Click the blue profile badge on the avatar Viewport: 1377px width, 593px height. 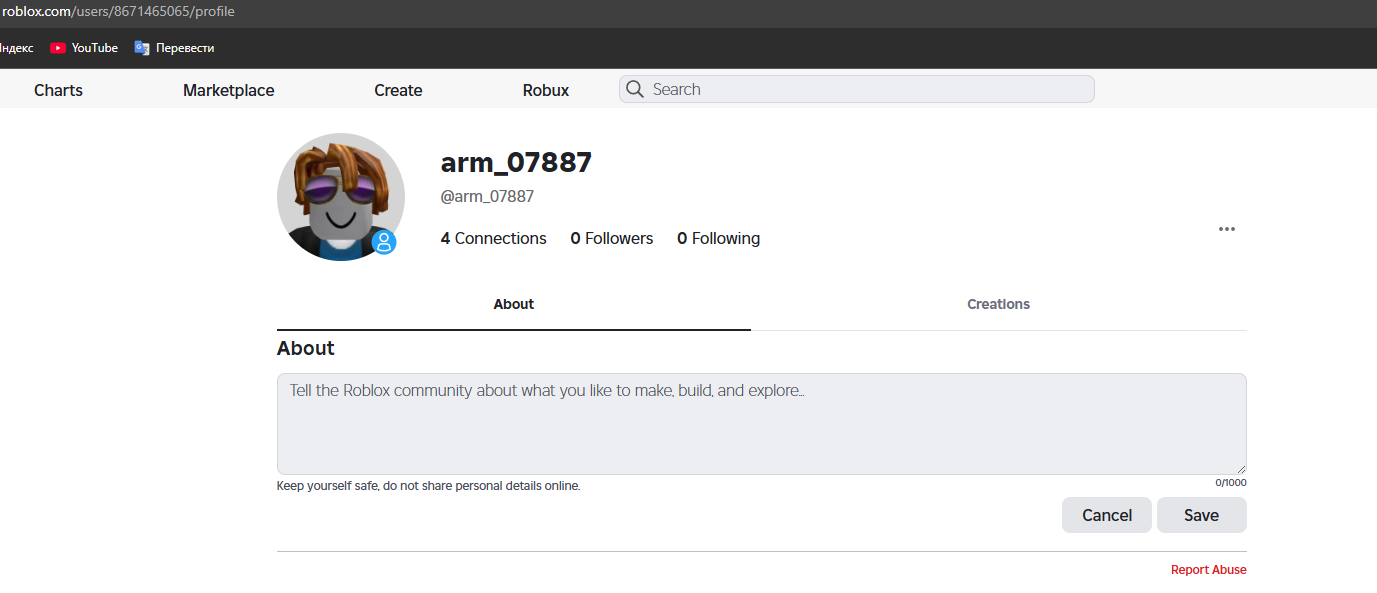coord(384,242)
